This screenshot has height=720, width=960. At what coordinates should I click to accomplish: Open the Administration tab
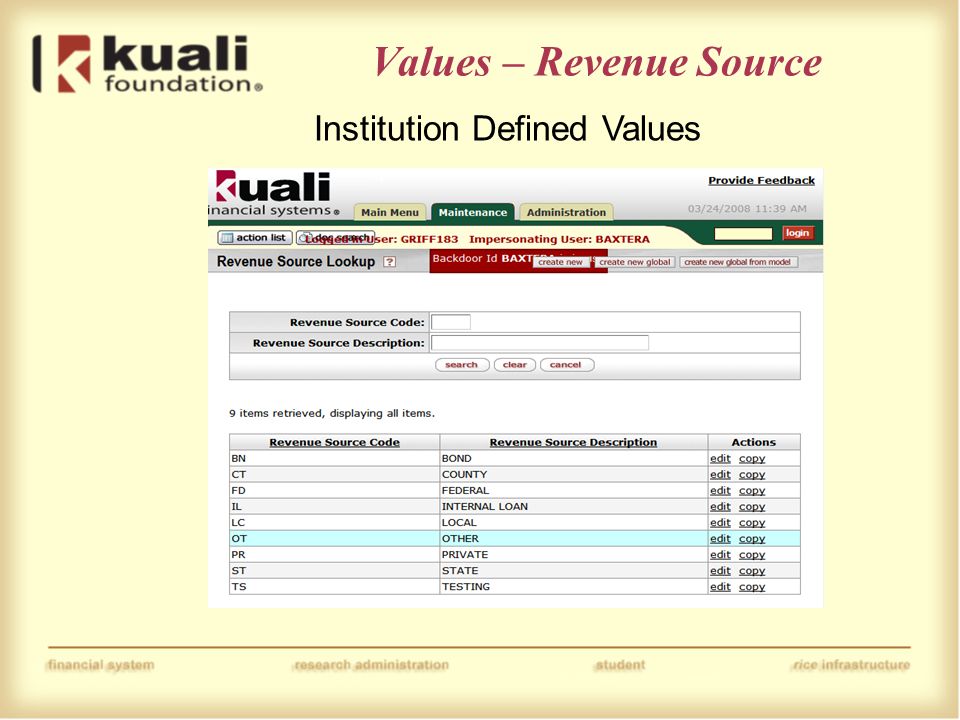pos(566,212)
